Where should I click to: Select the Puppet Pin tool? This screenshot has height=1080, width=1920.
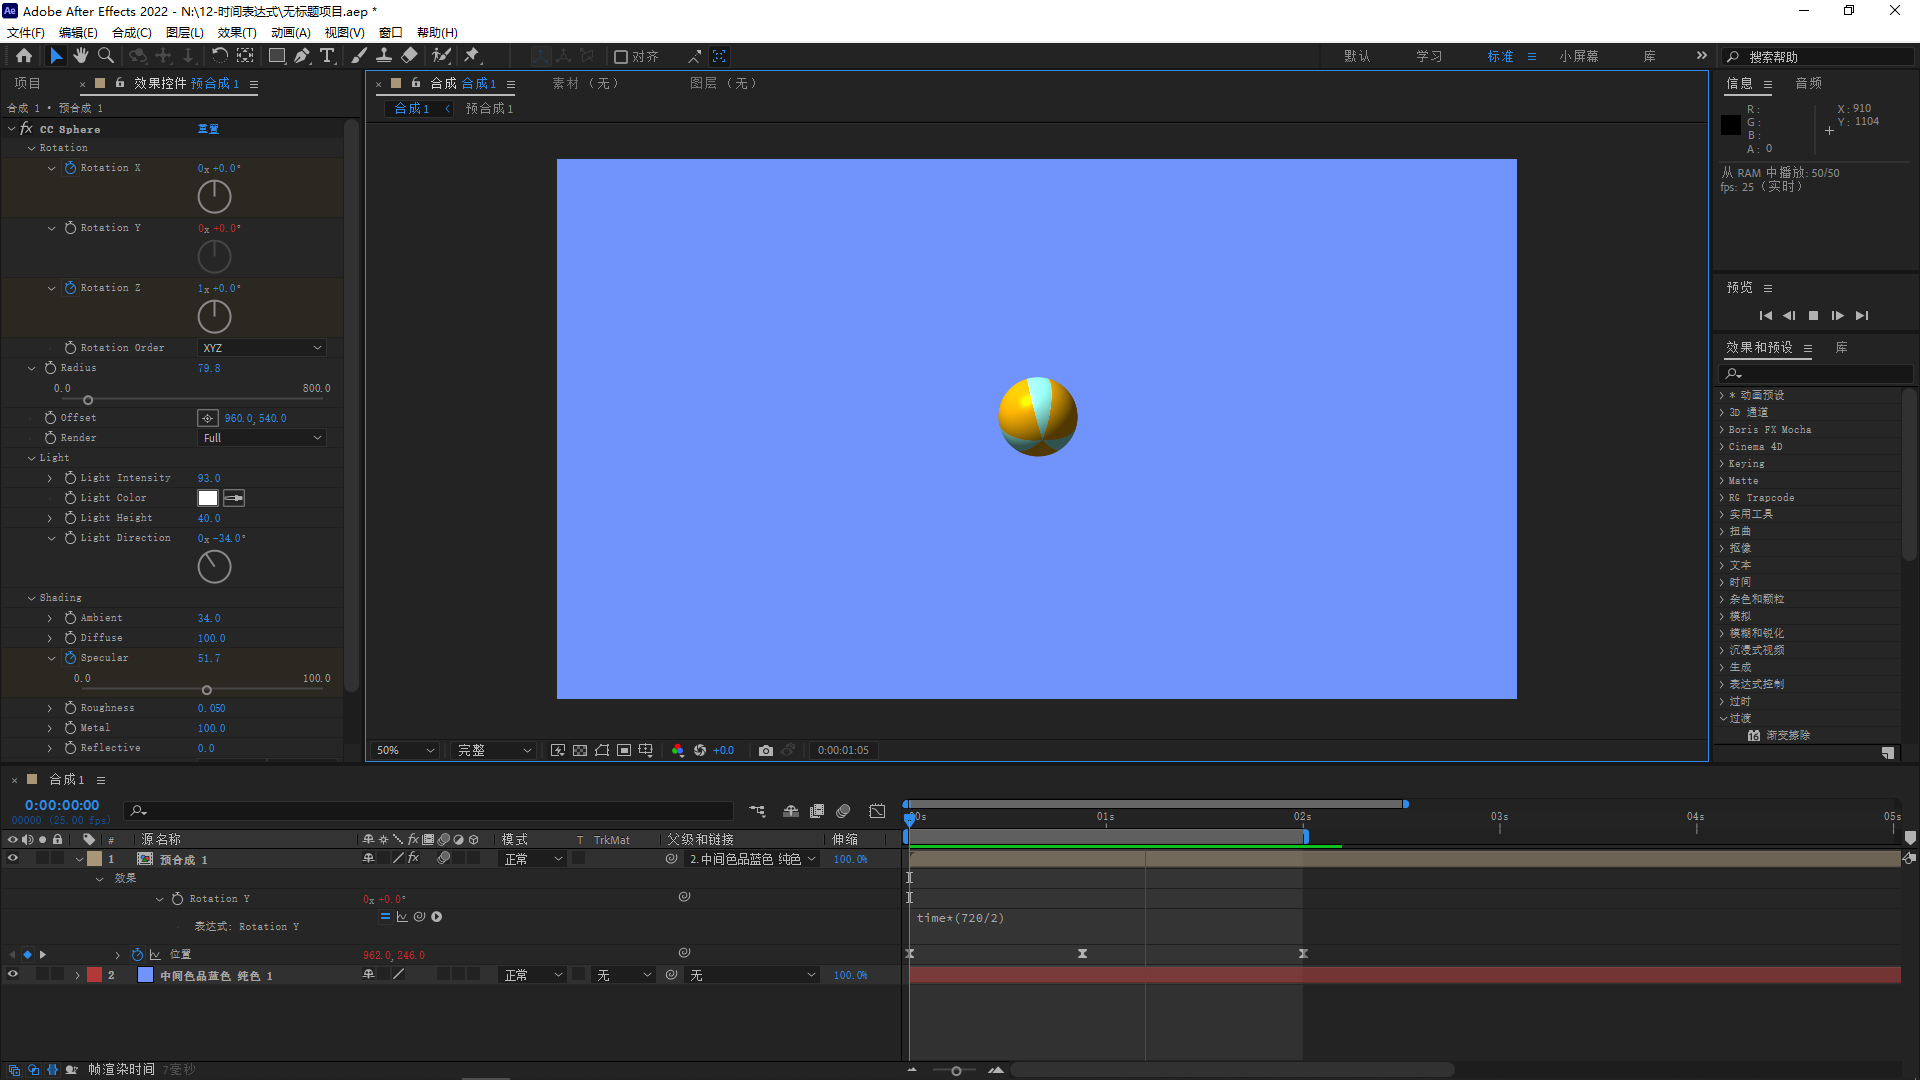pos(472,56)
